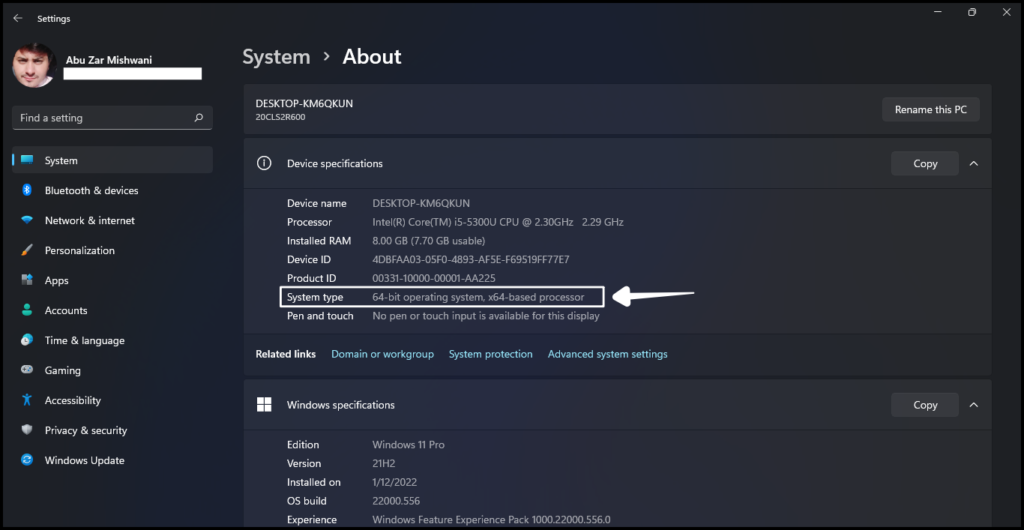
Task: Click the Version value 21H2
Action: point(384,463)
